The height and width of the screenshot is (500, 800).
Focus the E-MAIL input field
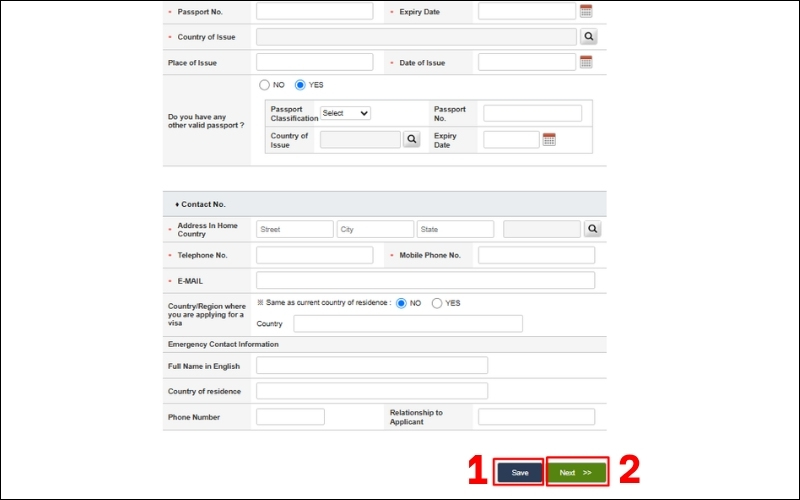(425, 281)
